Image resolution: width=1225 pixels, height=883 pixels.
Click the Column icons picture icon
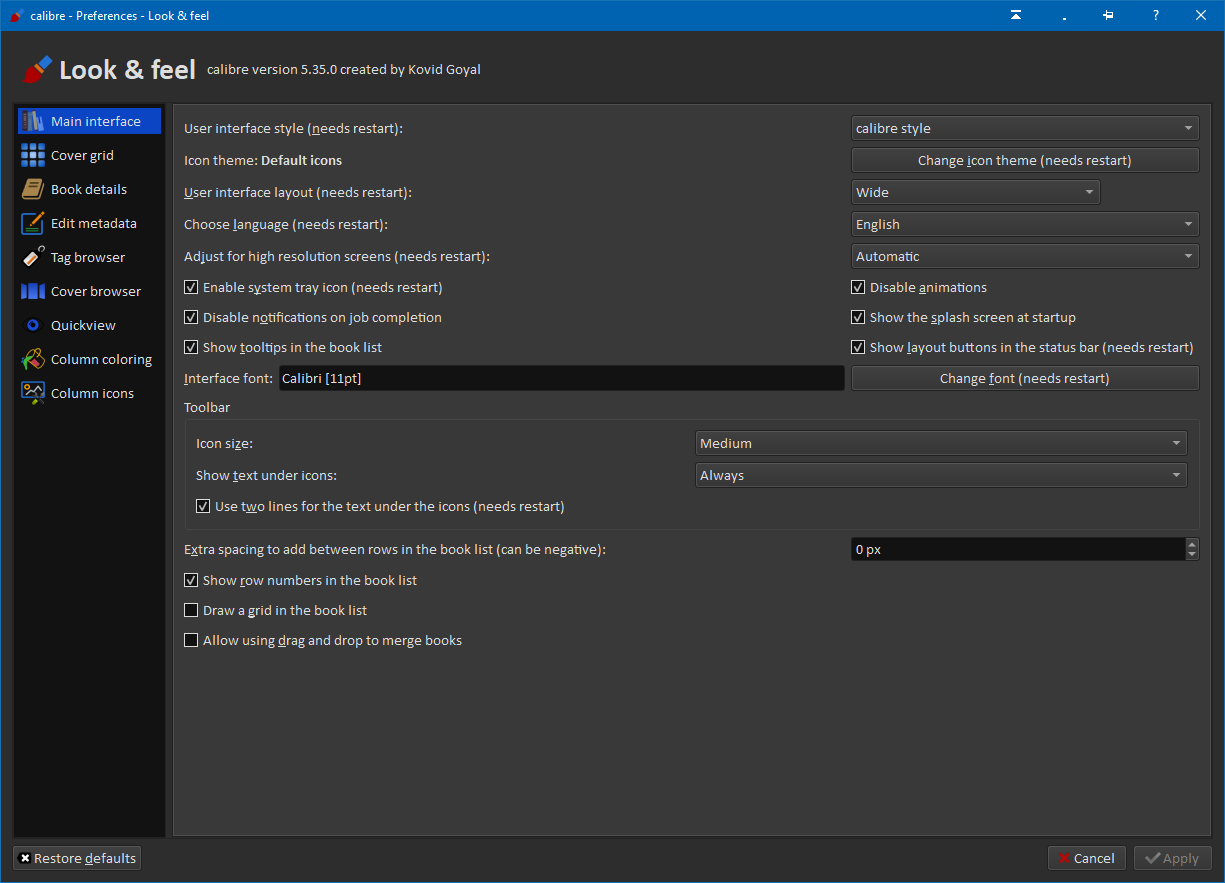click(33, 393)
